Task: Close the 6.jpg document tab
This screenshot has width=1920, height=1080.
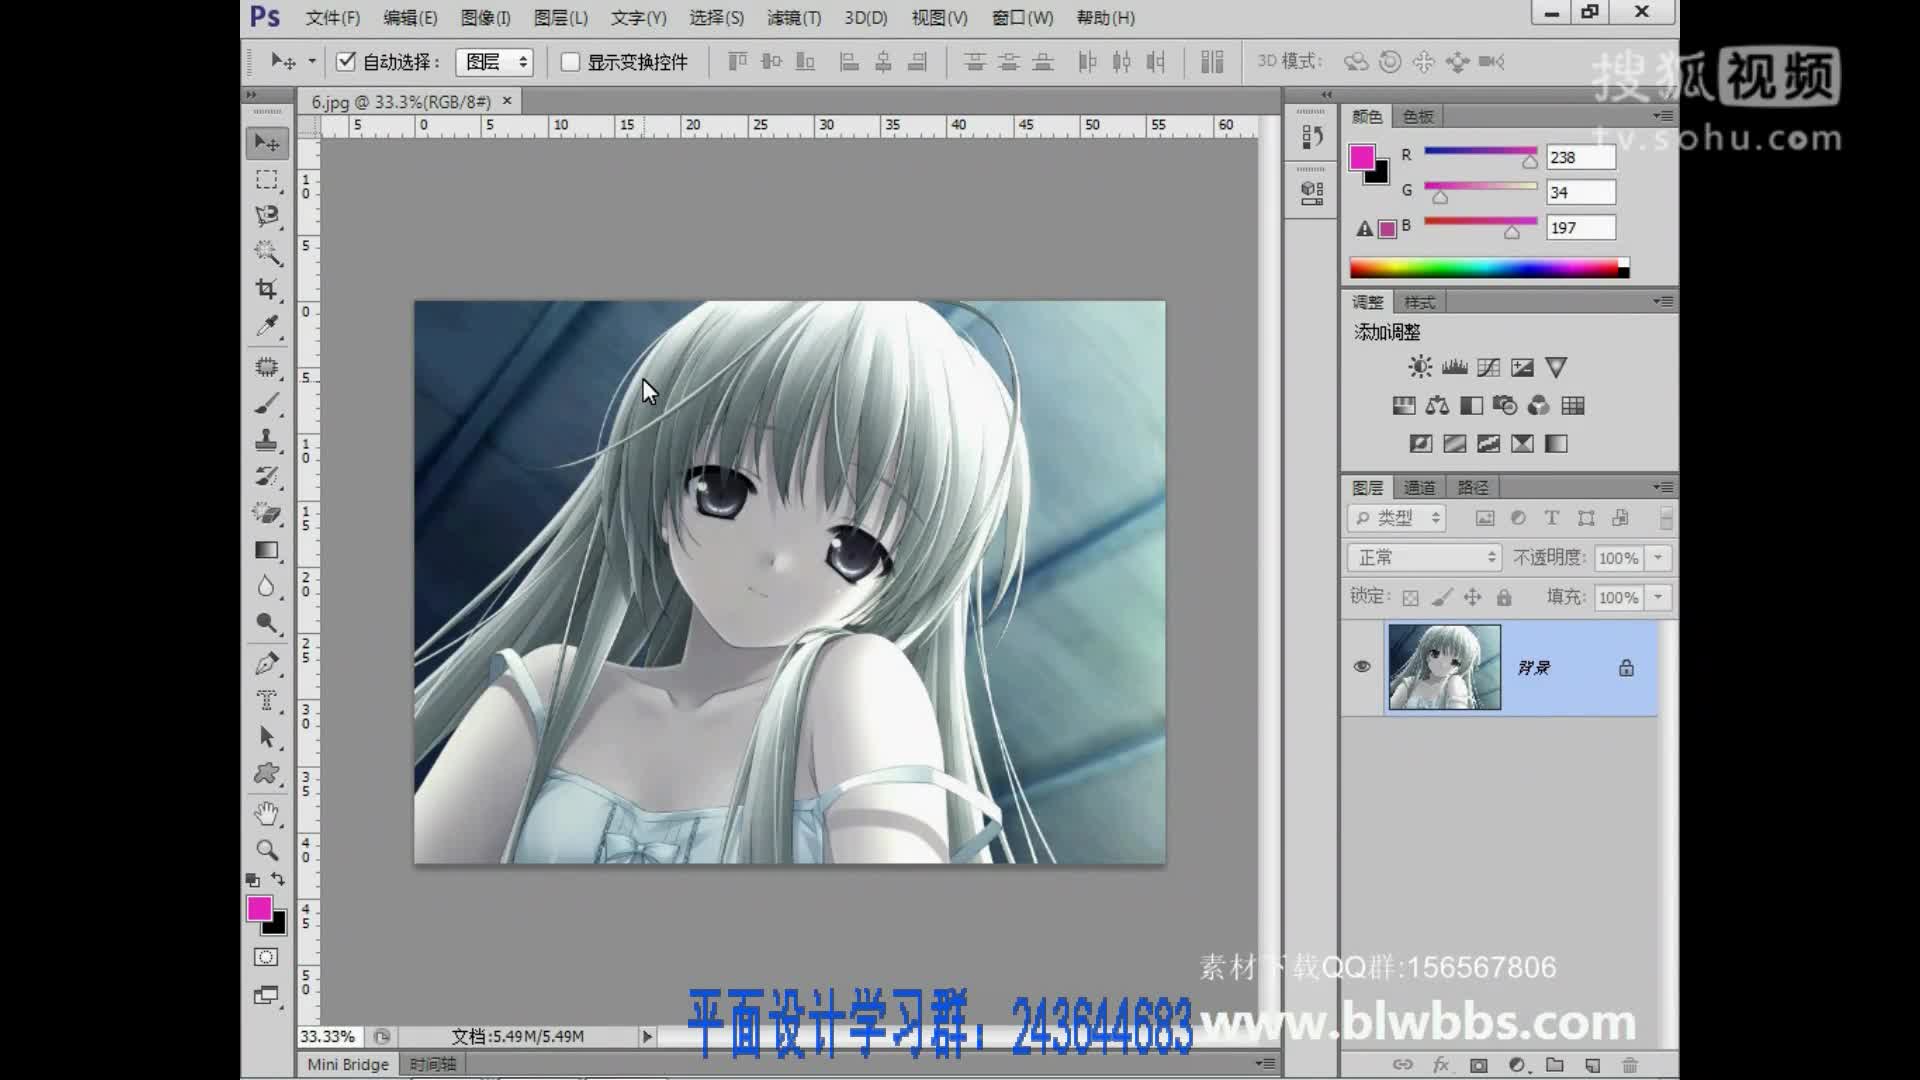Action: pos(507,101)
